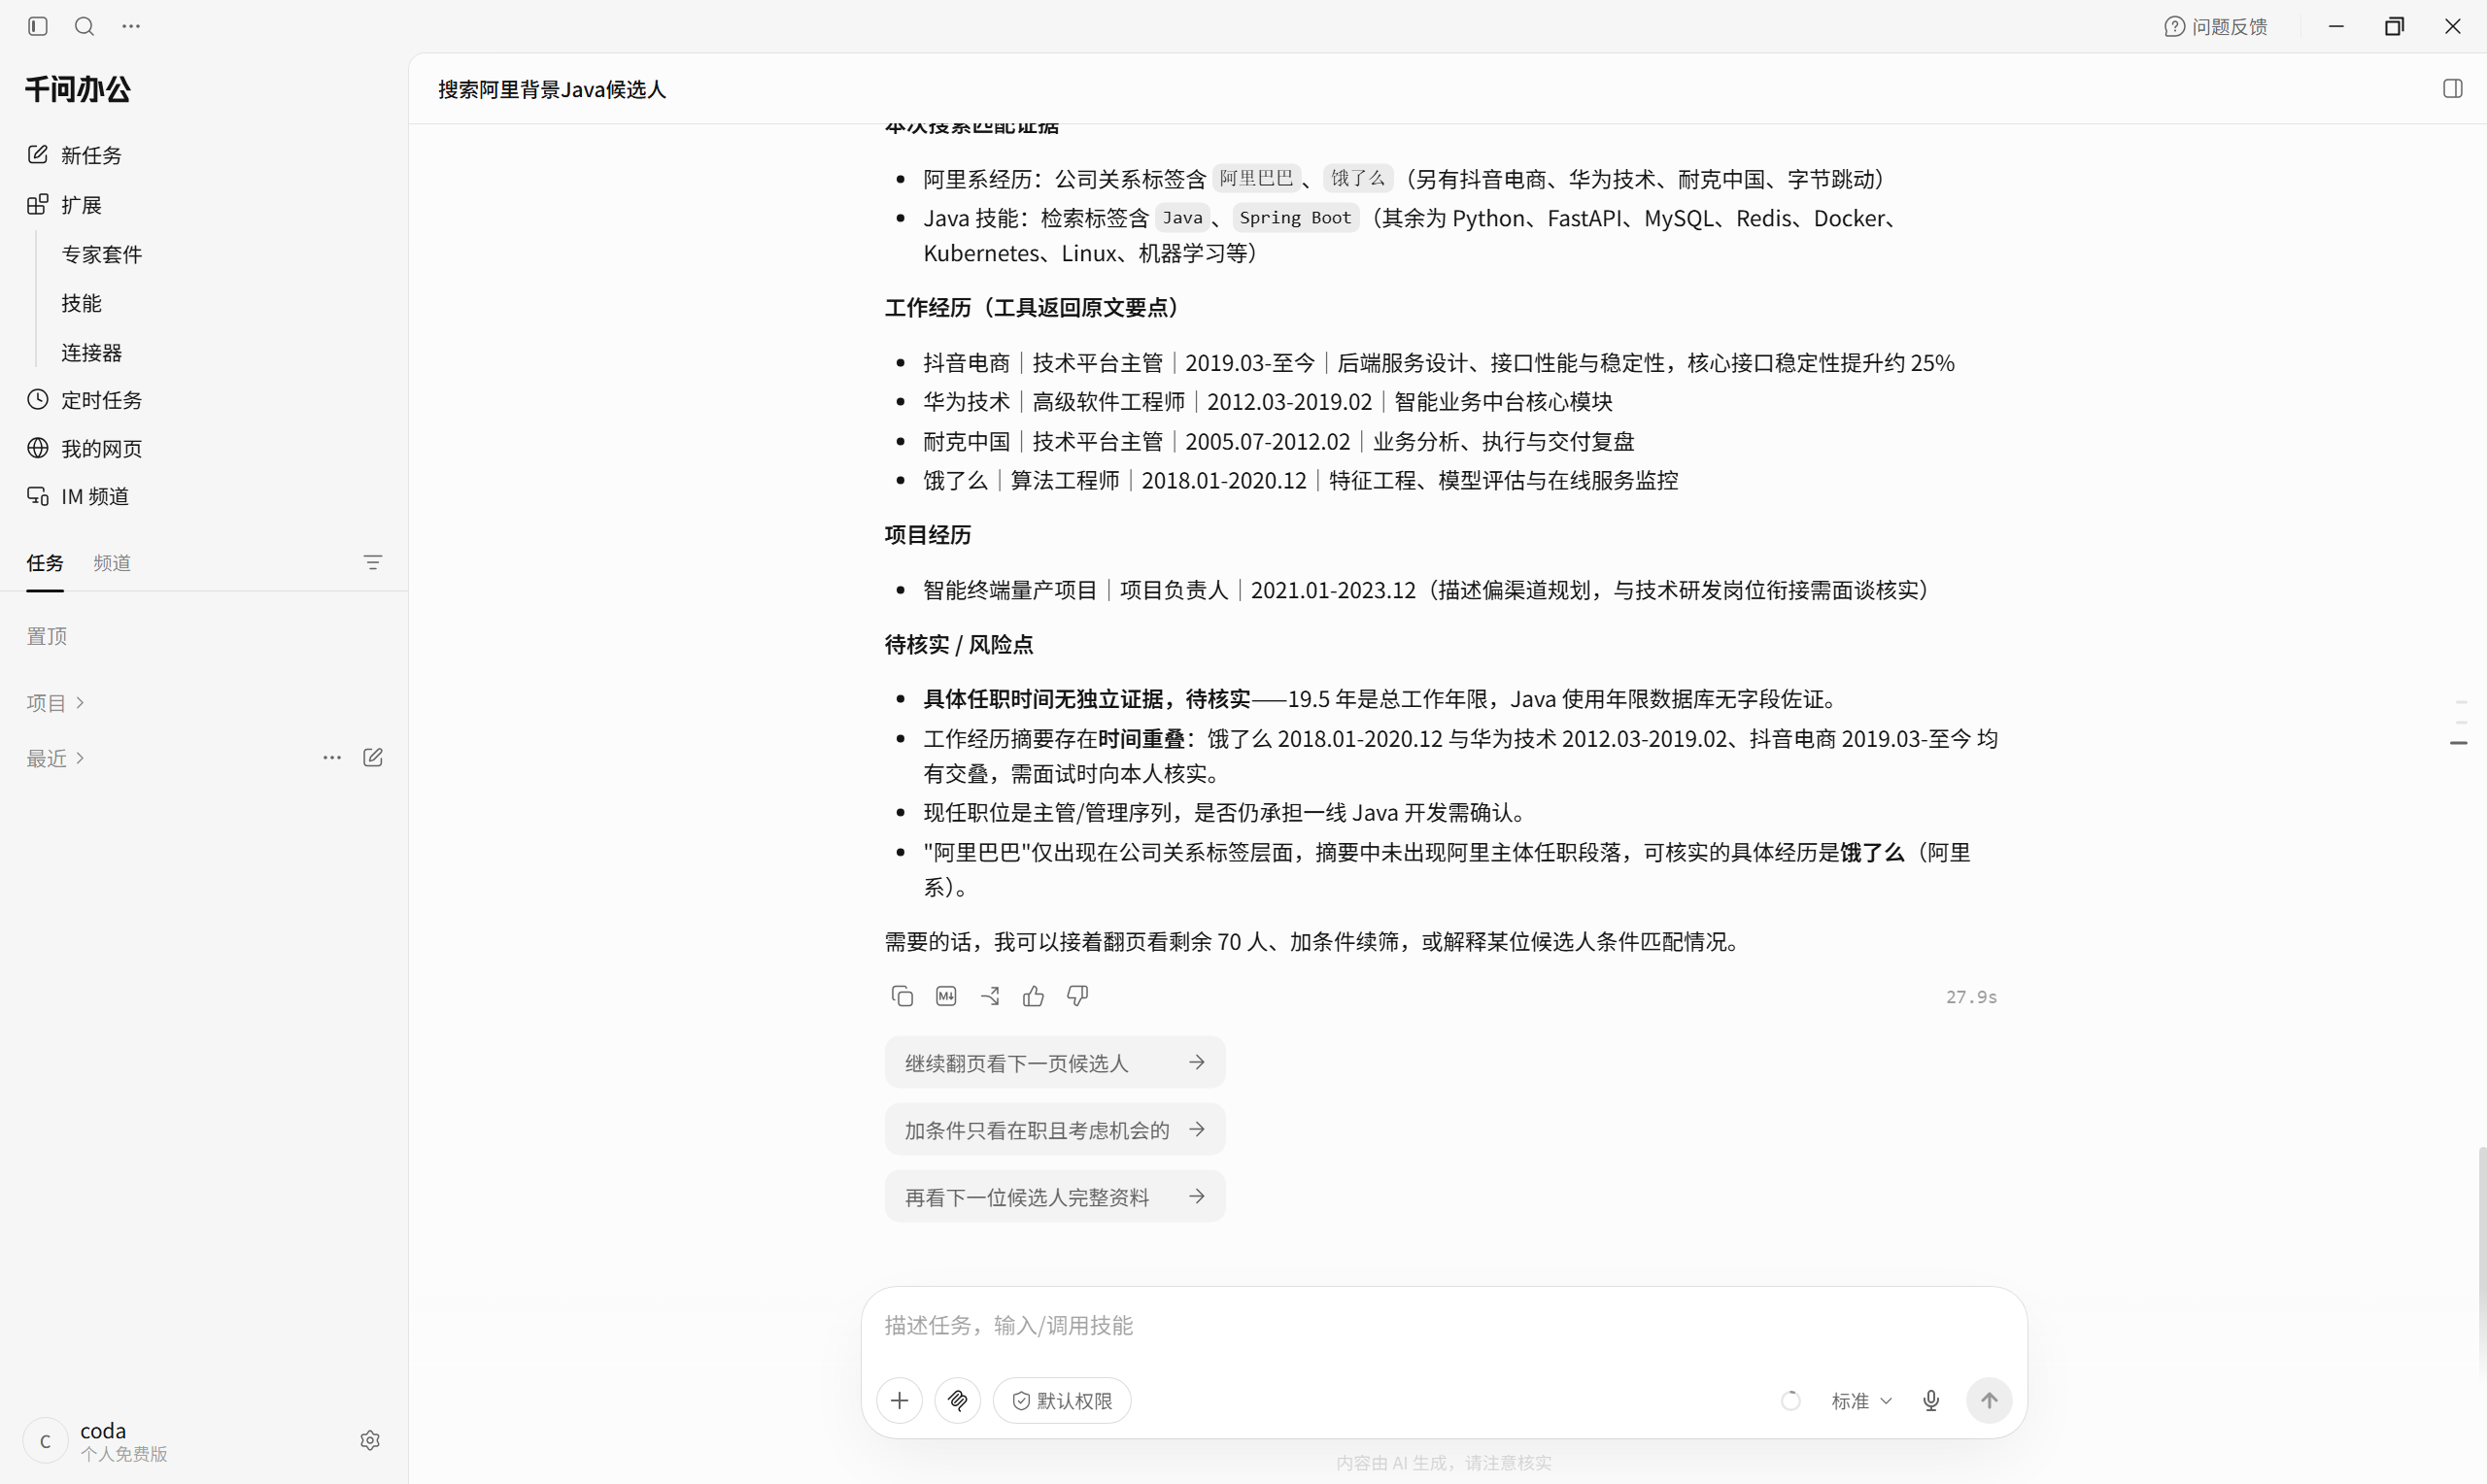Open the 最近 section ellipsis menu

tap(332, 758)
